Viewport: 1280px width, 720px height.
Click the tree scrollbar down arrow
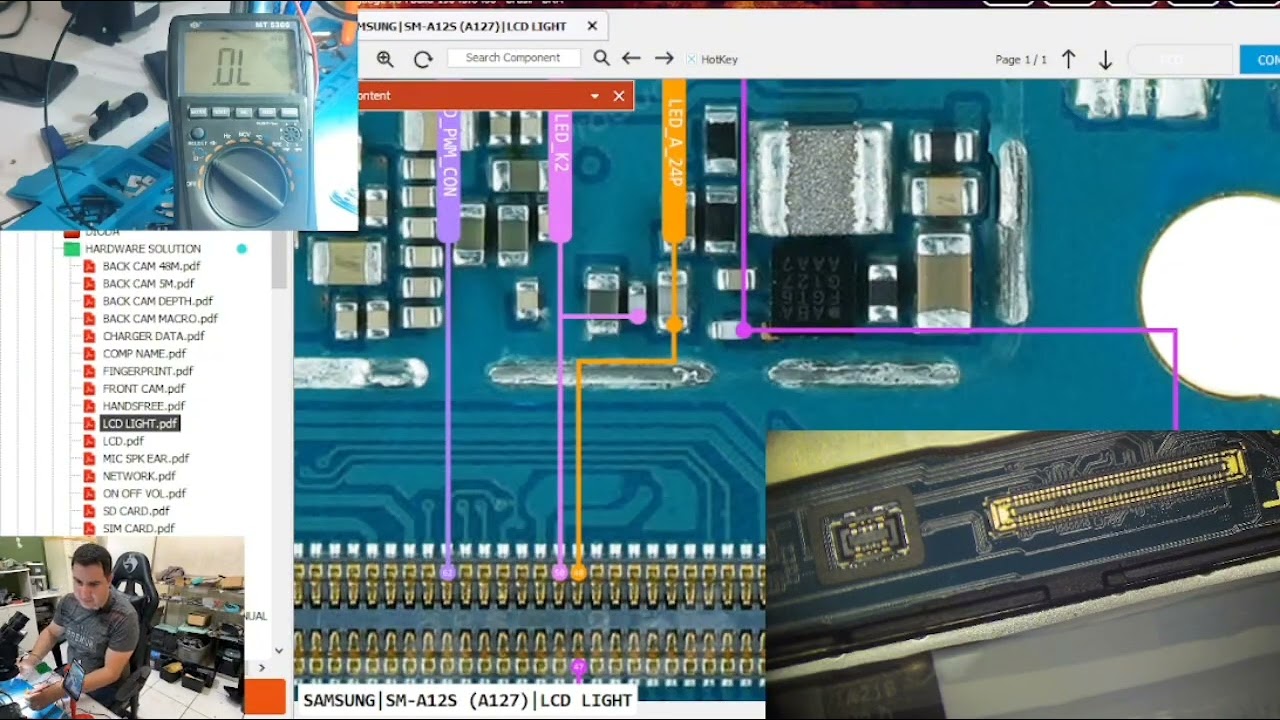pyautogui.click(x=279, y=650)
